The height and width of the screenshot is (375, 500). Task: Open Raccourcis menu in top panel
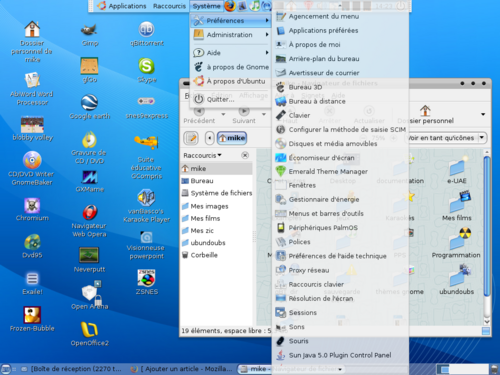tap(169, 6)
